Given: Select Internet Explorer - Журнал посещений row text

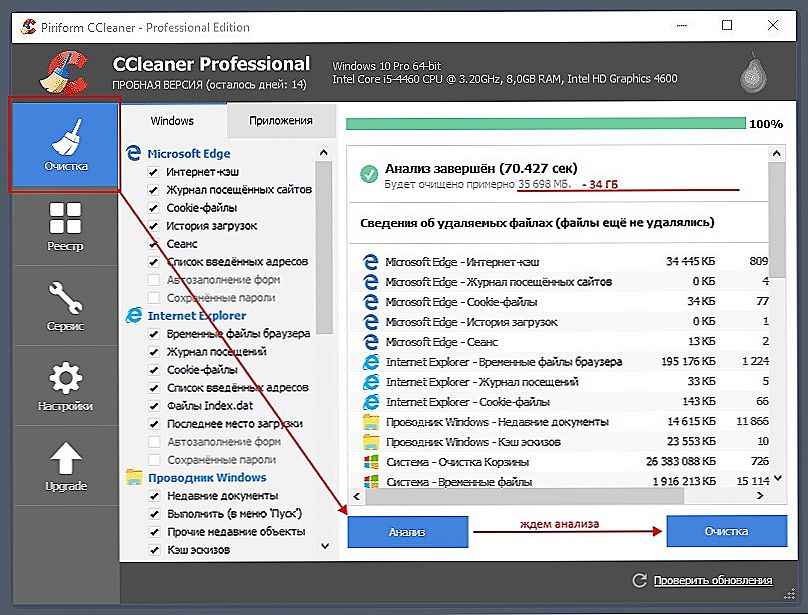Looking at the screenshot, I should [x=482, y=382].
